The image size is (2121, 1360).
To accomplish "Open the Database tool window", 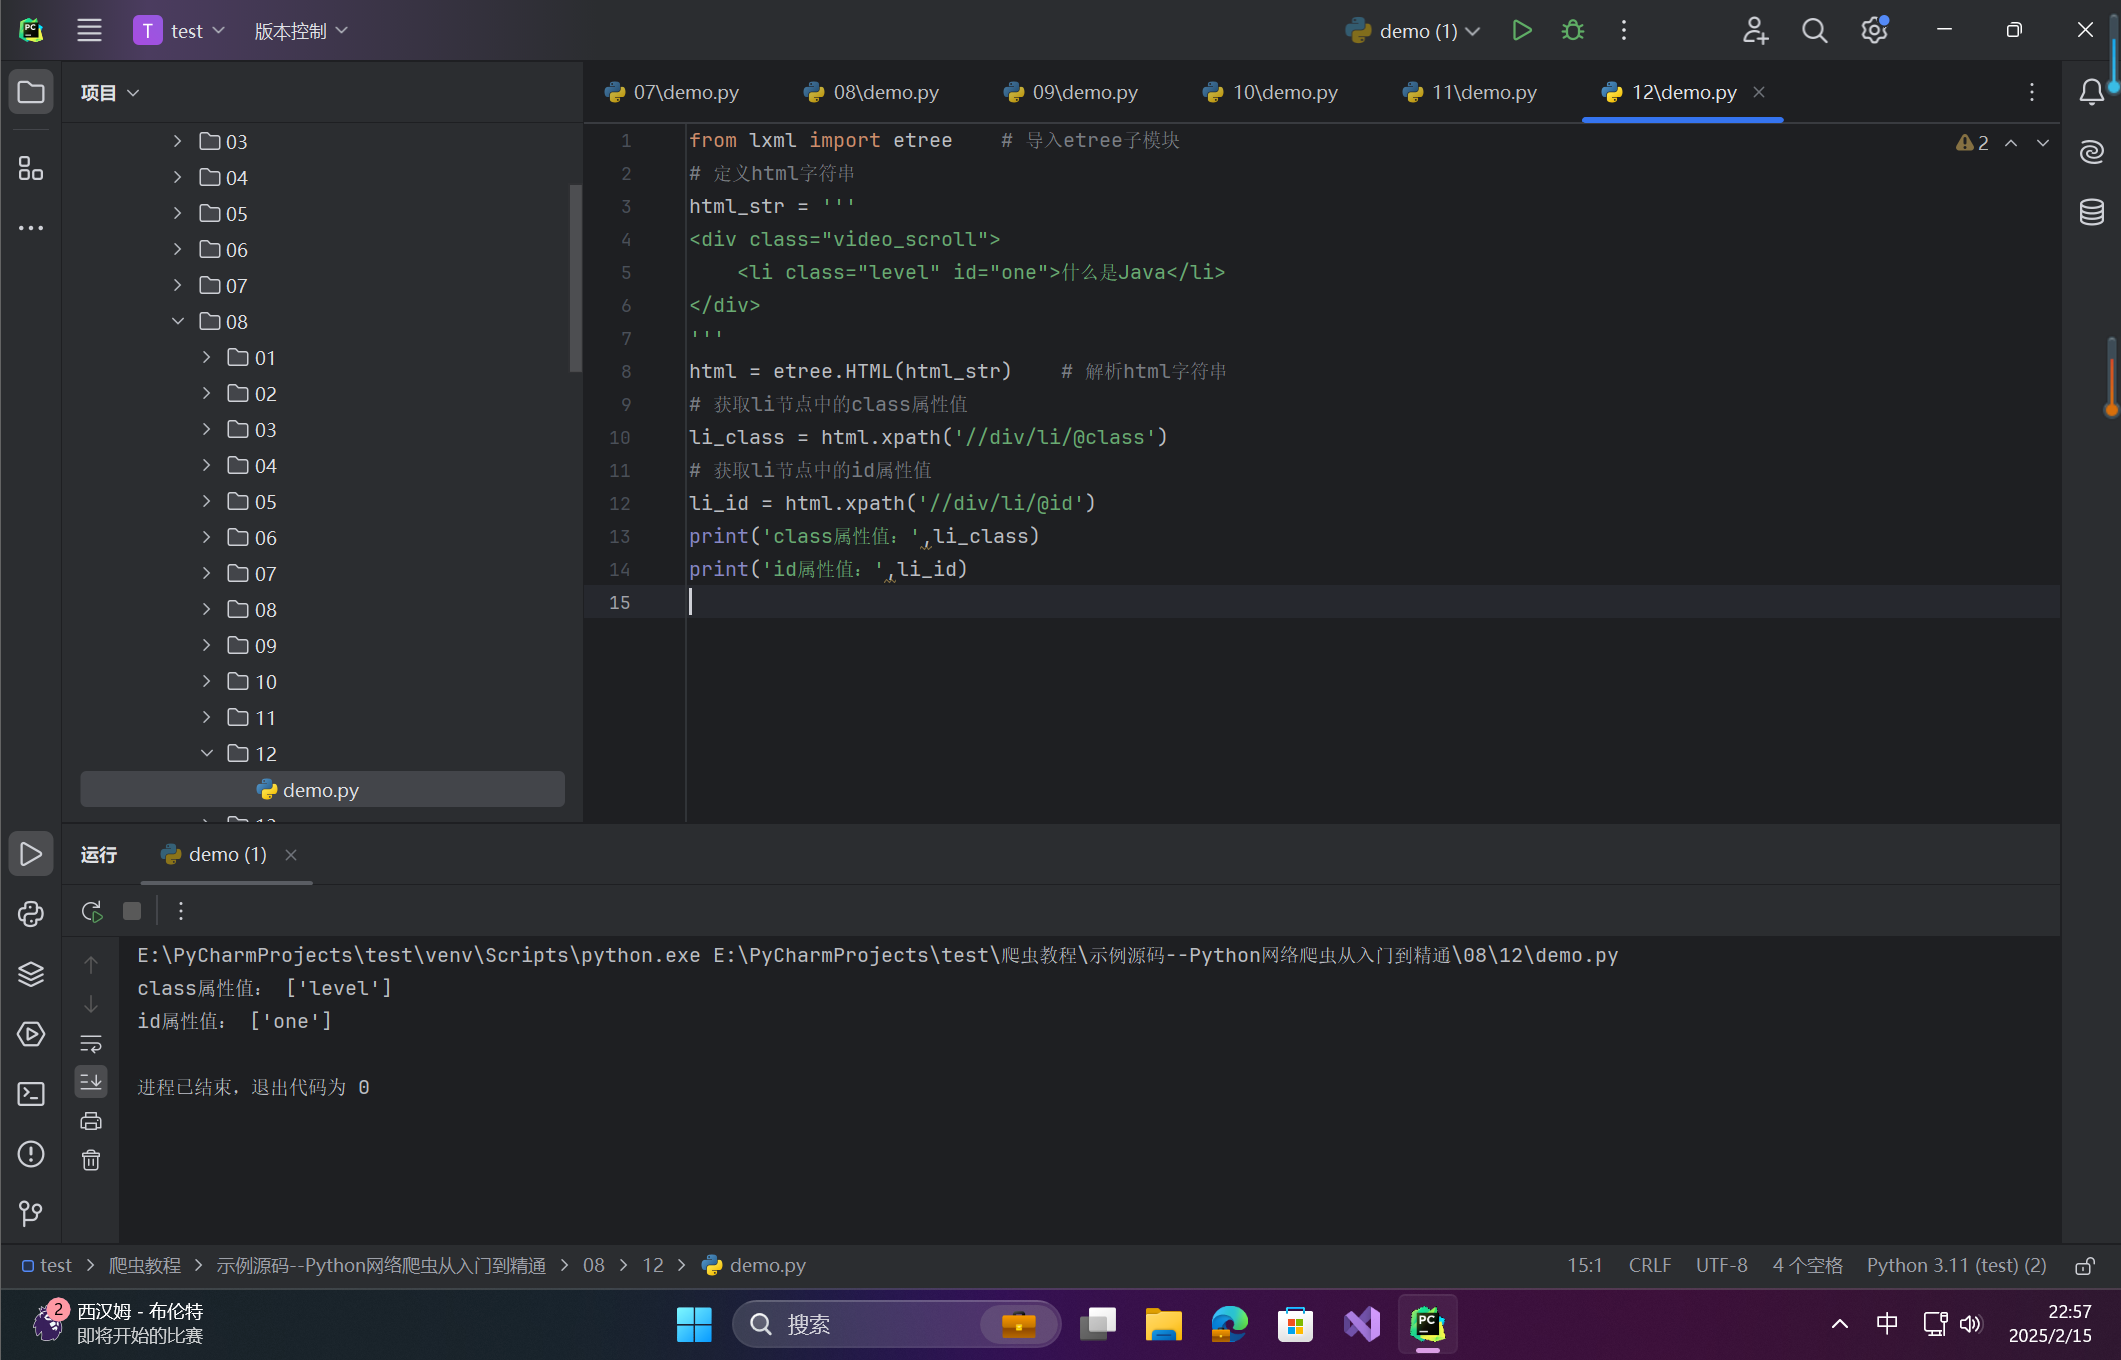I will 2091,212.
